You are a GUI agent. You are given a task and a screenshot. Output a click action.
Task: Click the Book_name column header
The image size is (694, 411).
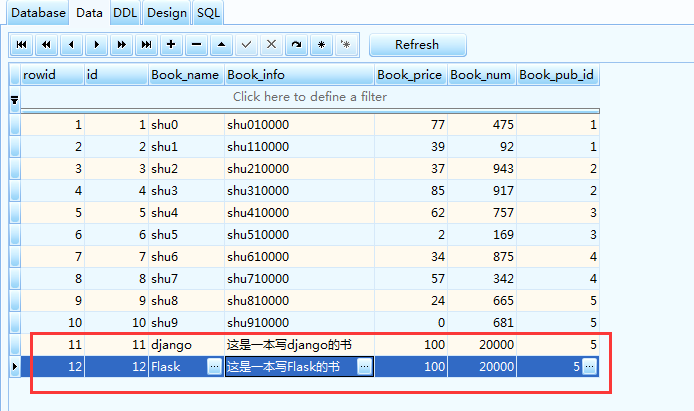tap(186, 75)
